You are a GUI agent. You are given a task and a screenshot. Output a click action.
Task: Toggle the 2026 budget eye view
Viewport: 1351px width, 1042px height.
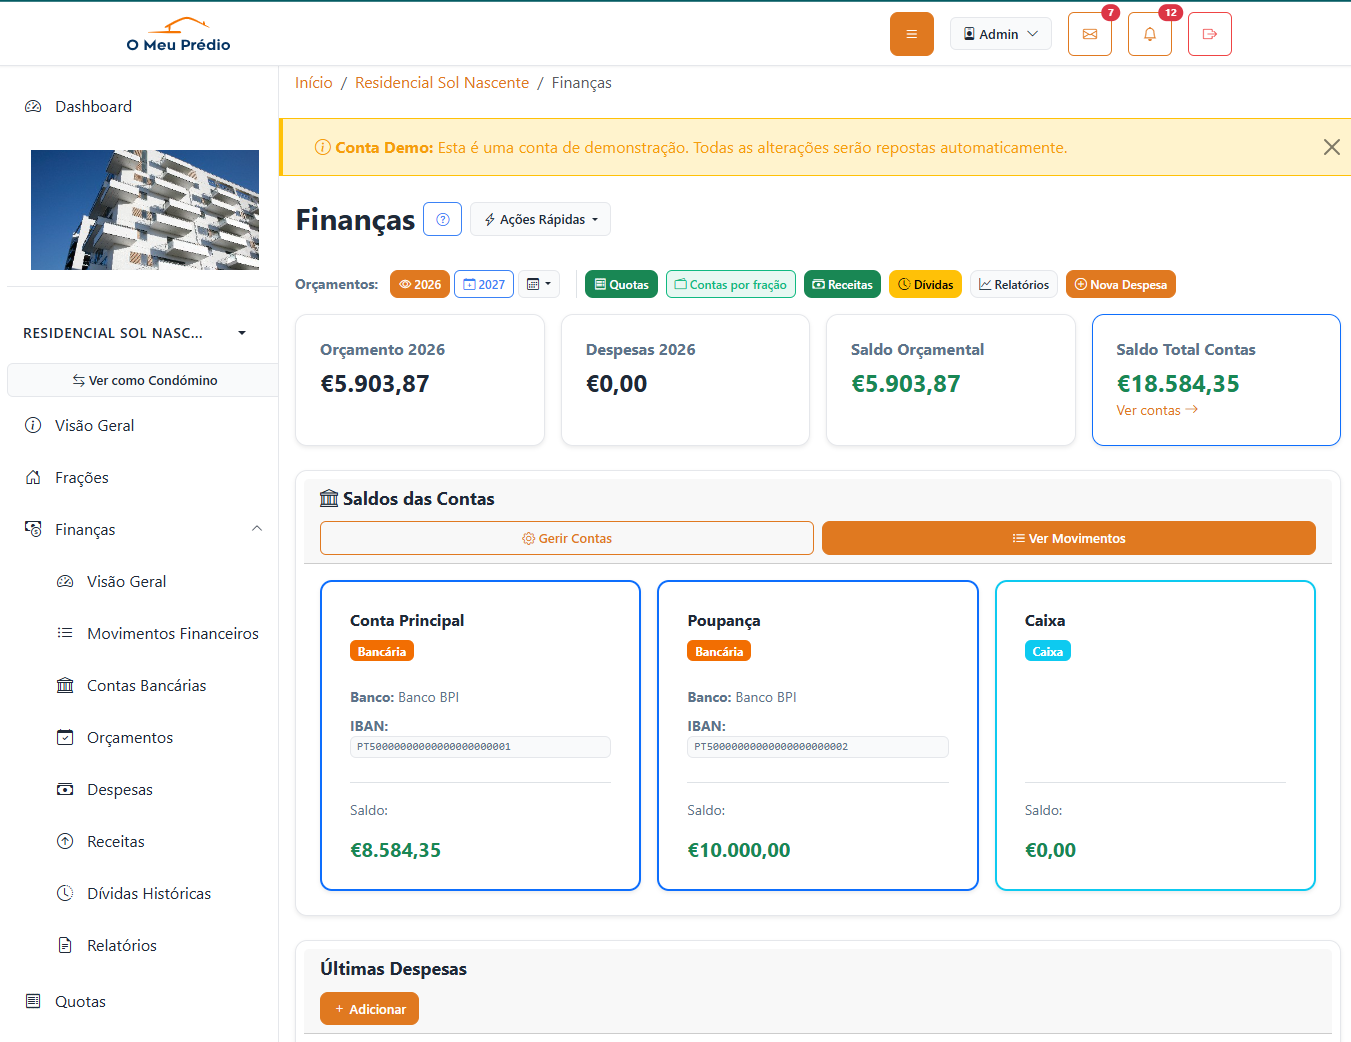point(419,284)
